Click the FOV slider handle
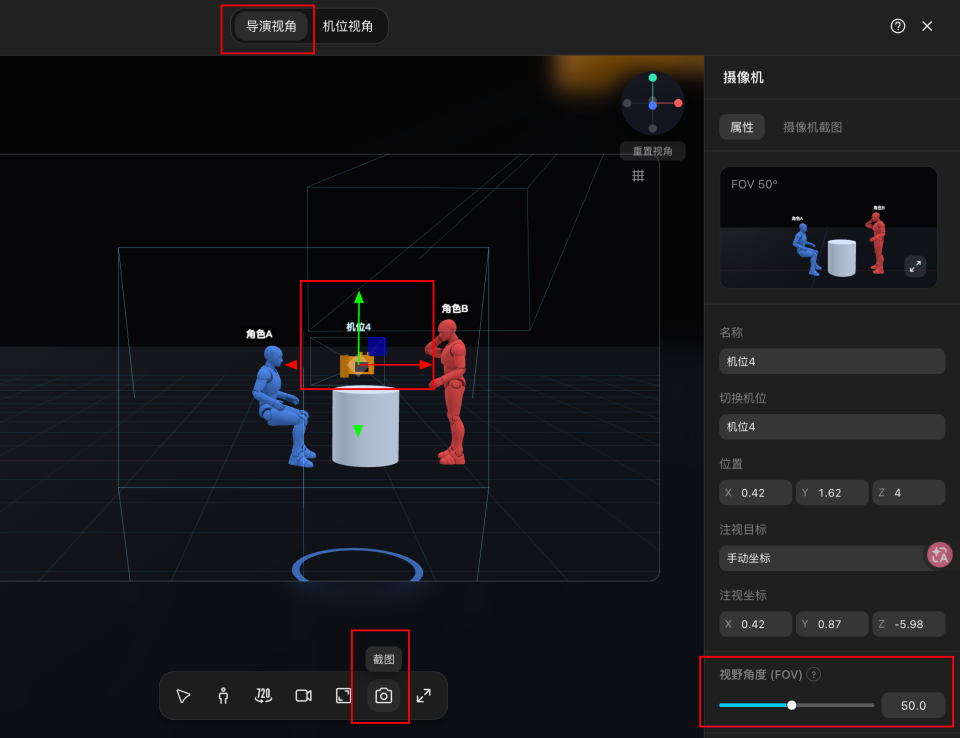This screenshot has height=738, width=960. tap(792, 706)
